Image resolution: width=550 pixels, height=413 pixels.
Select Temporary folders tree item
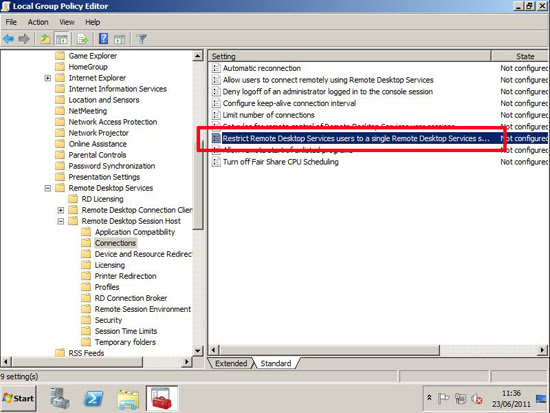click(x=125, y=342)
